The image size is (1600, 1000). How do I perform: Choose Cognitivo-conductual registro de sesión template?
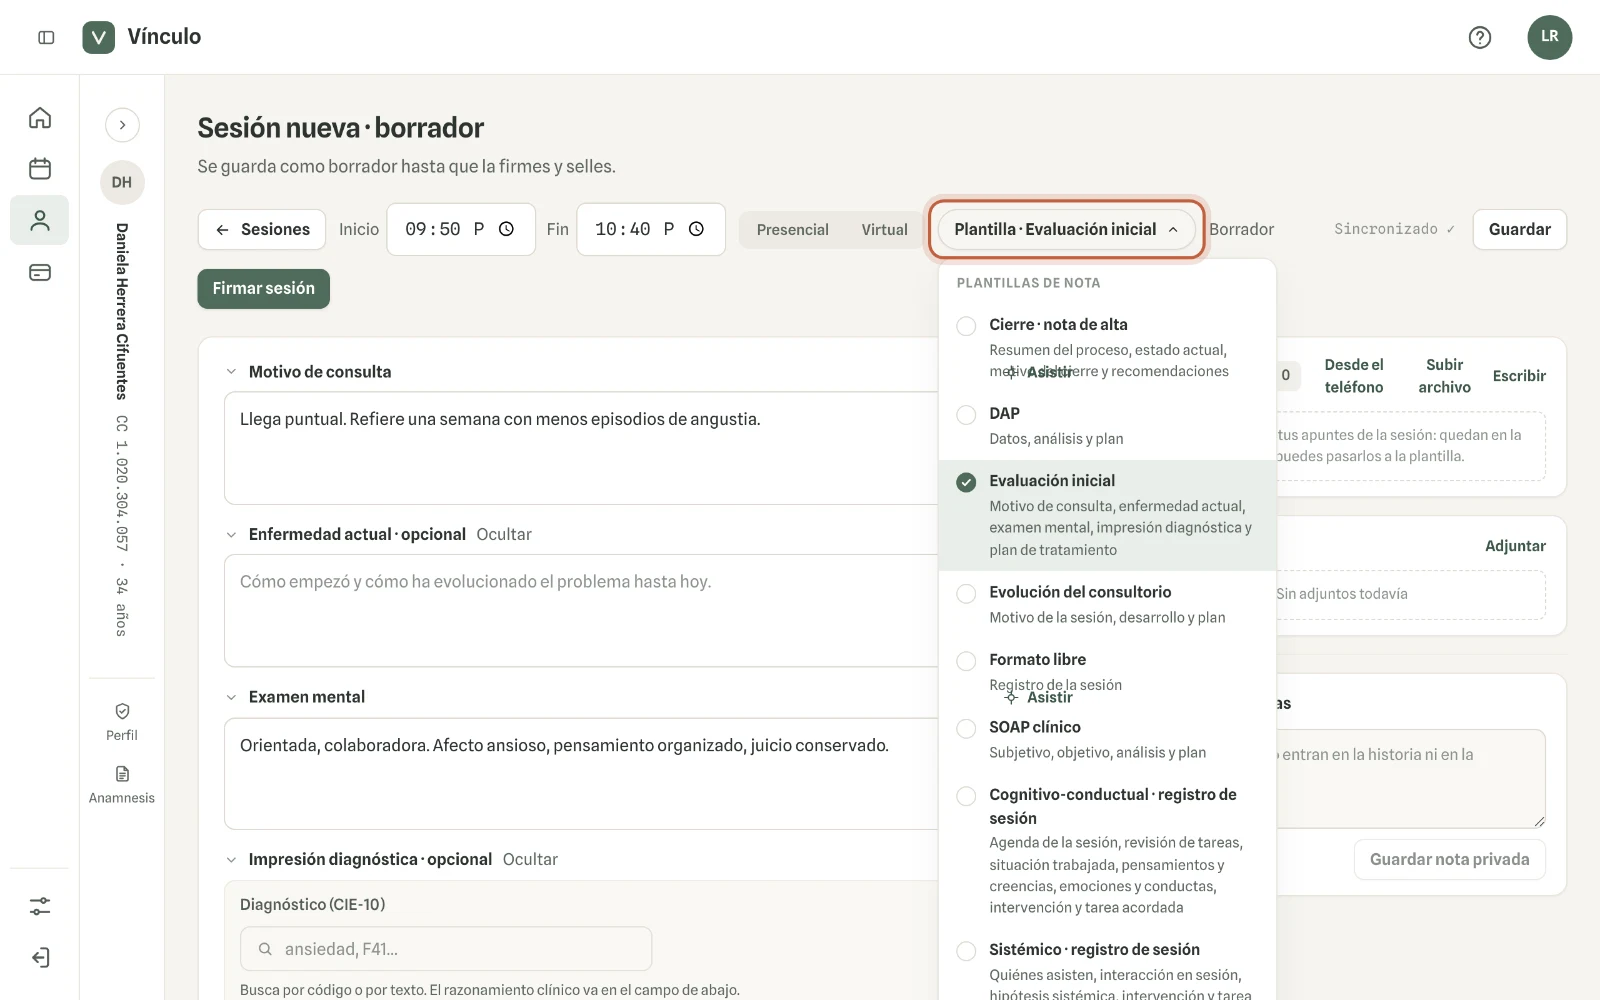point(1107,850)
